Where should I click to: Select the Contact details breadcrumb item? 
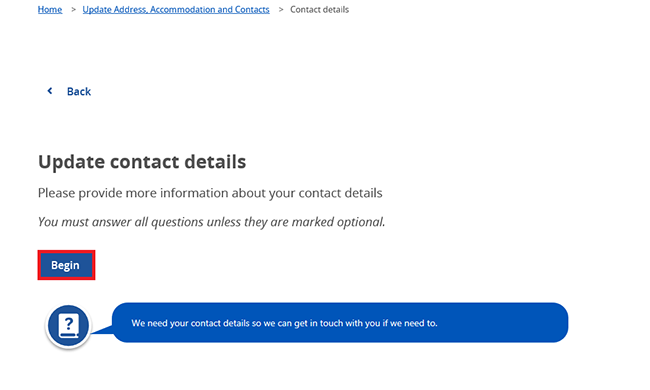[320, 9]
